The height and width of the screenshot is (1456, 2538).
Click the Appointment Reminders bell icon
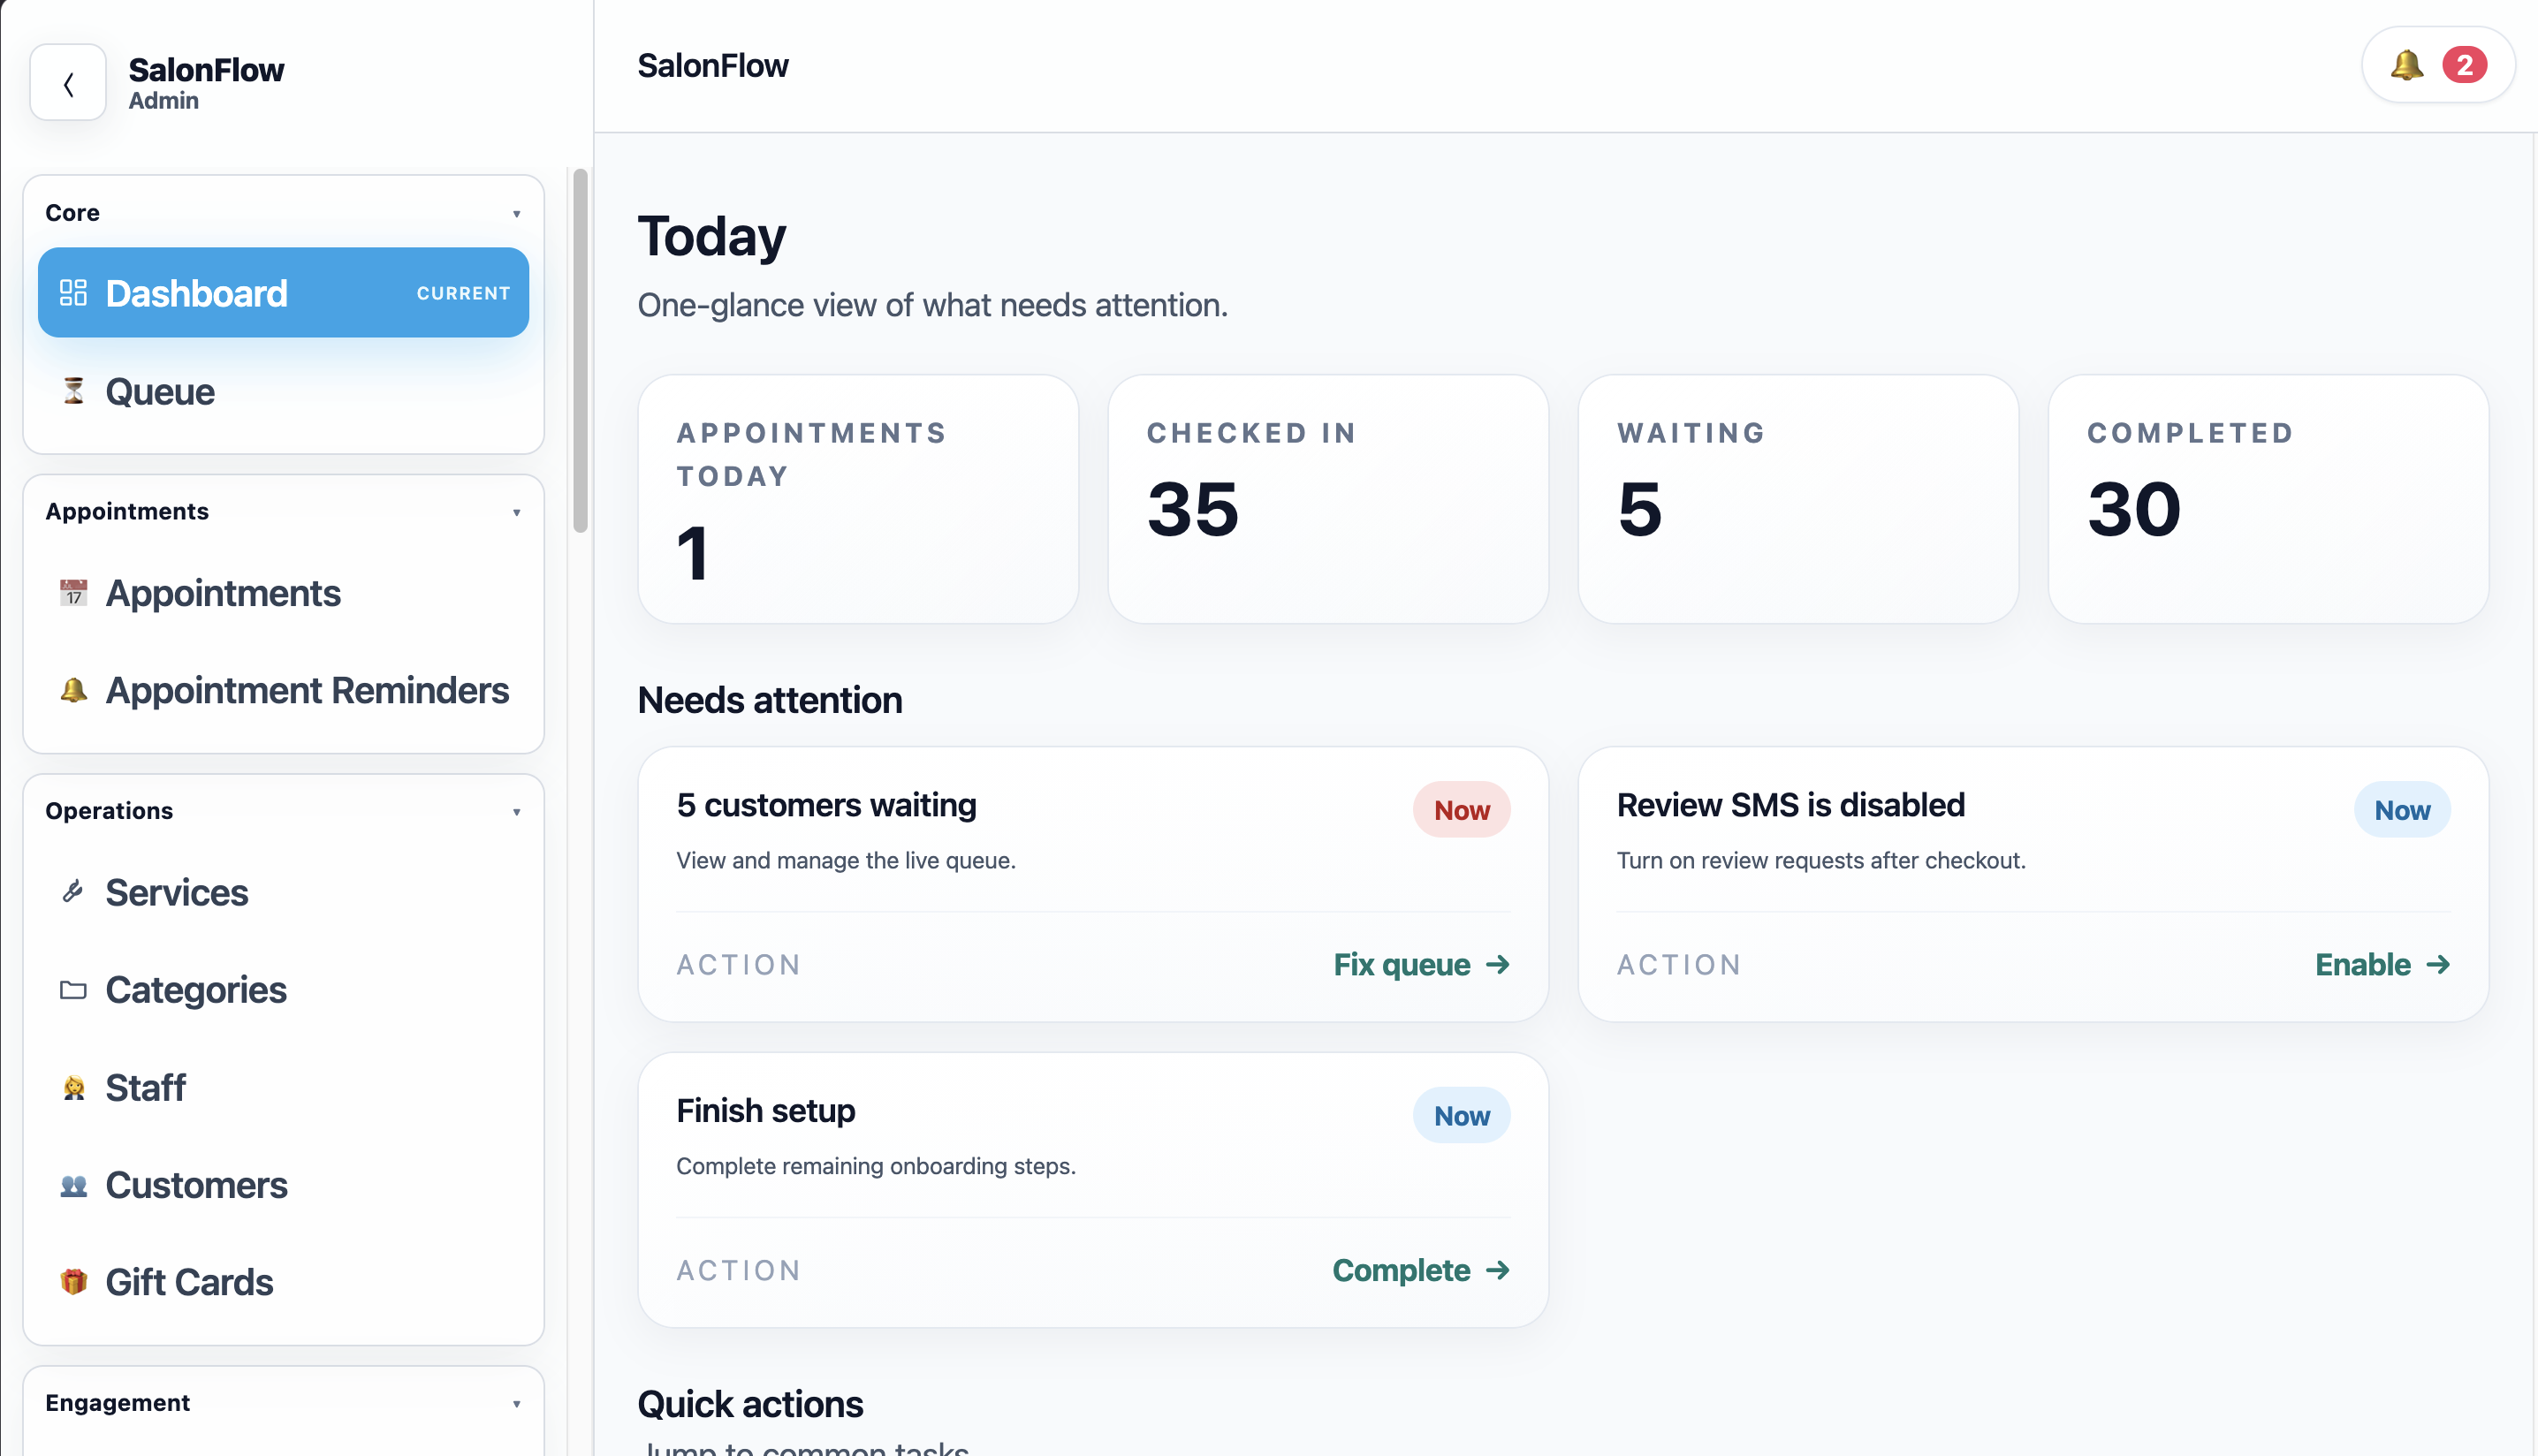coord(73,690)
